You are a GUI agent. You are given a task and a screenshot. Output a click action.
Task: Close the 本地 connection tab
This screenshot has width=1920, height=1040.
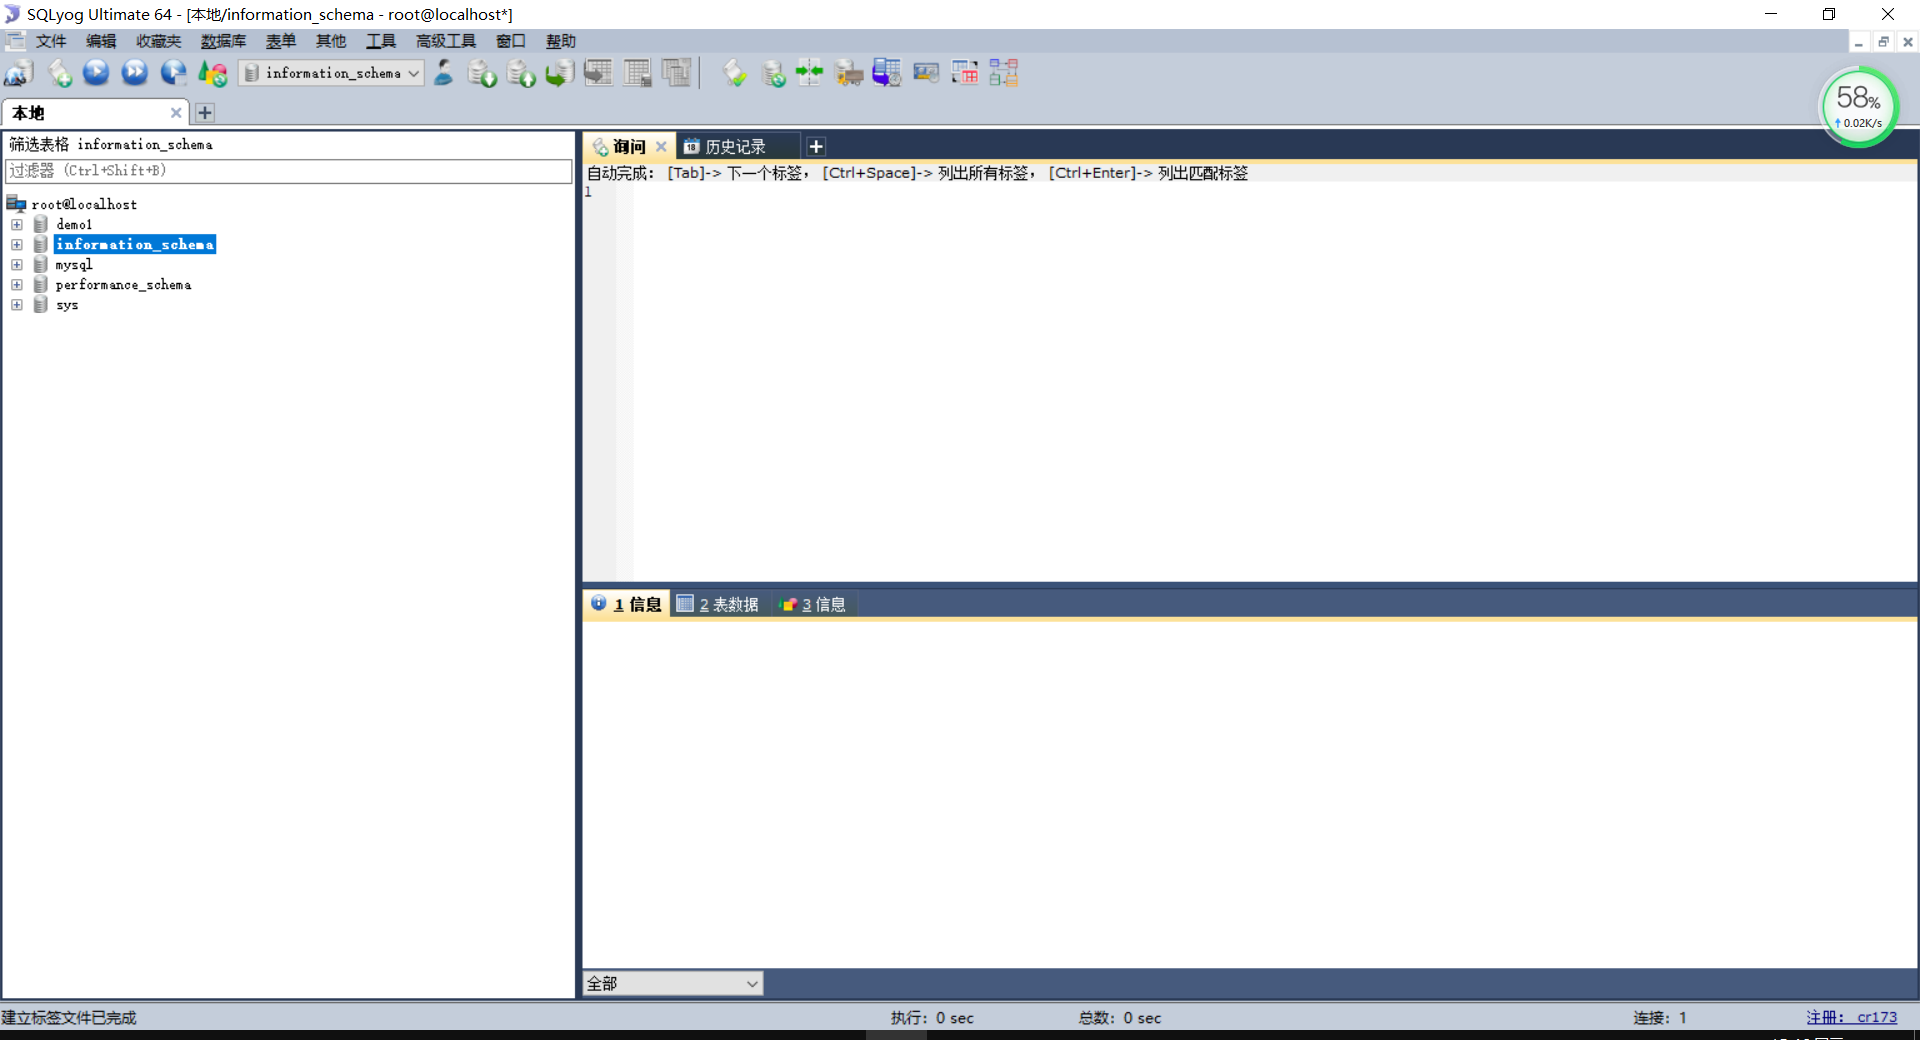click(x=176, y=113)
